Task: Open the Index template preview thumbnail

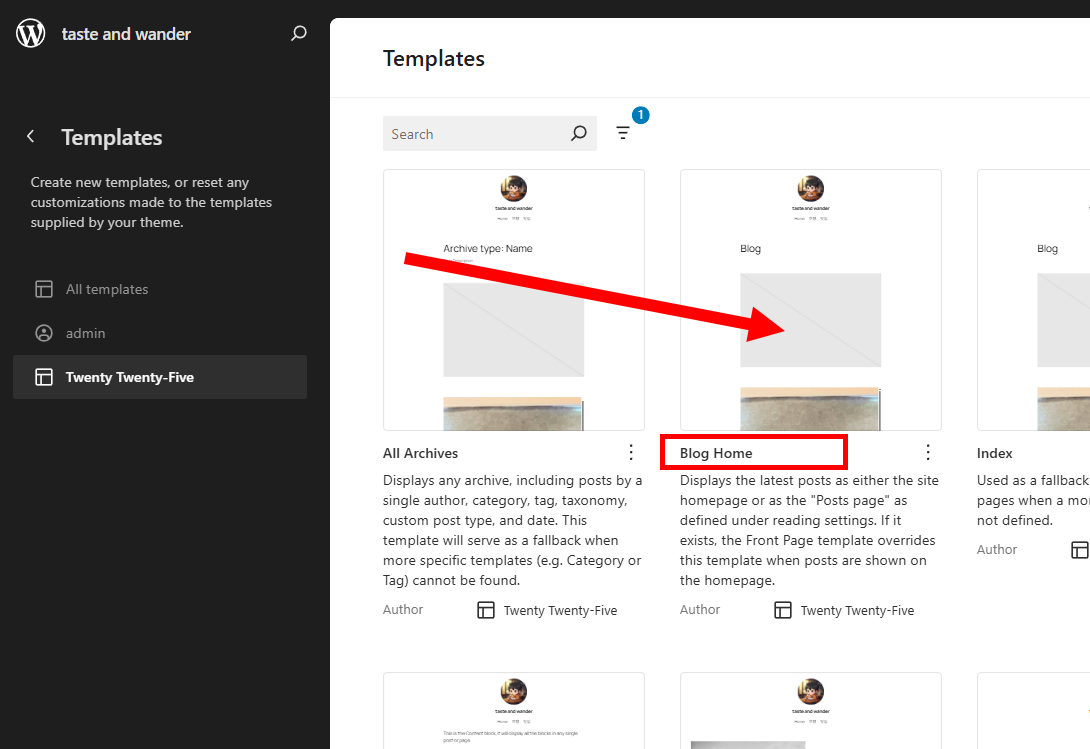Action: click(1034, 300)
